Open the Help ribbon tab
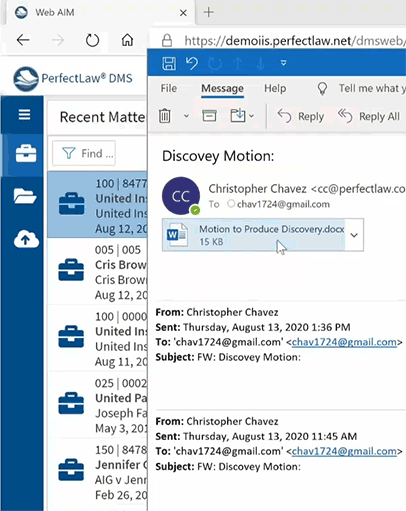406x511 pixels. click(275, 88)
